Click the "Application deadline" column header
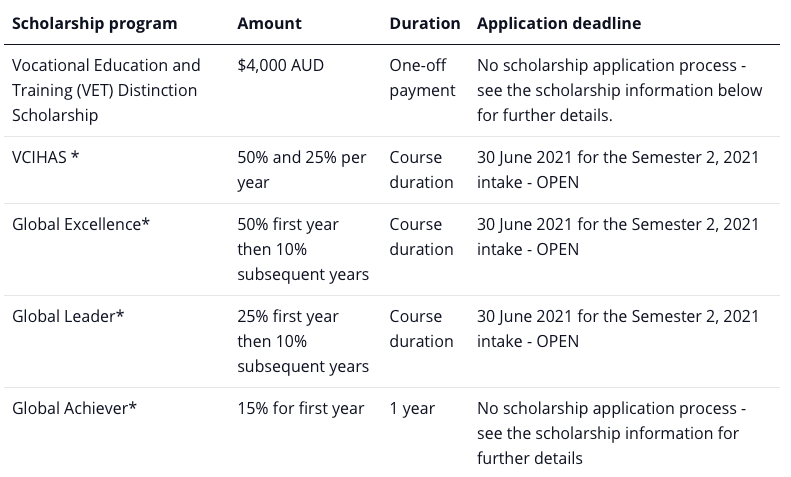Viewport: 791px width, 477px height. tap(559, 23)
